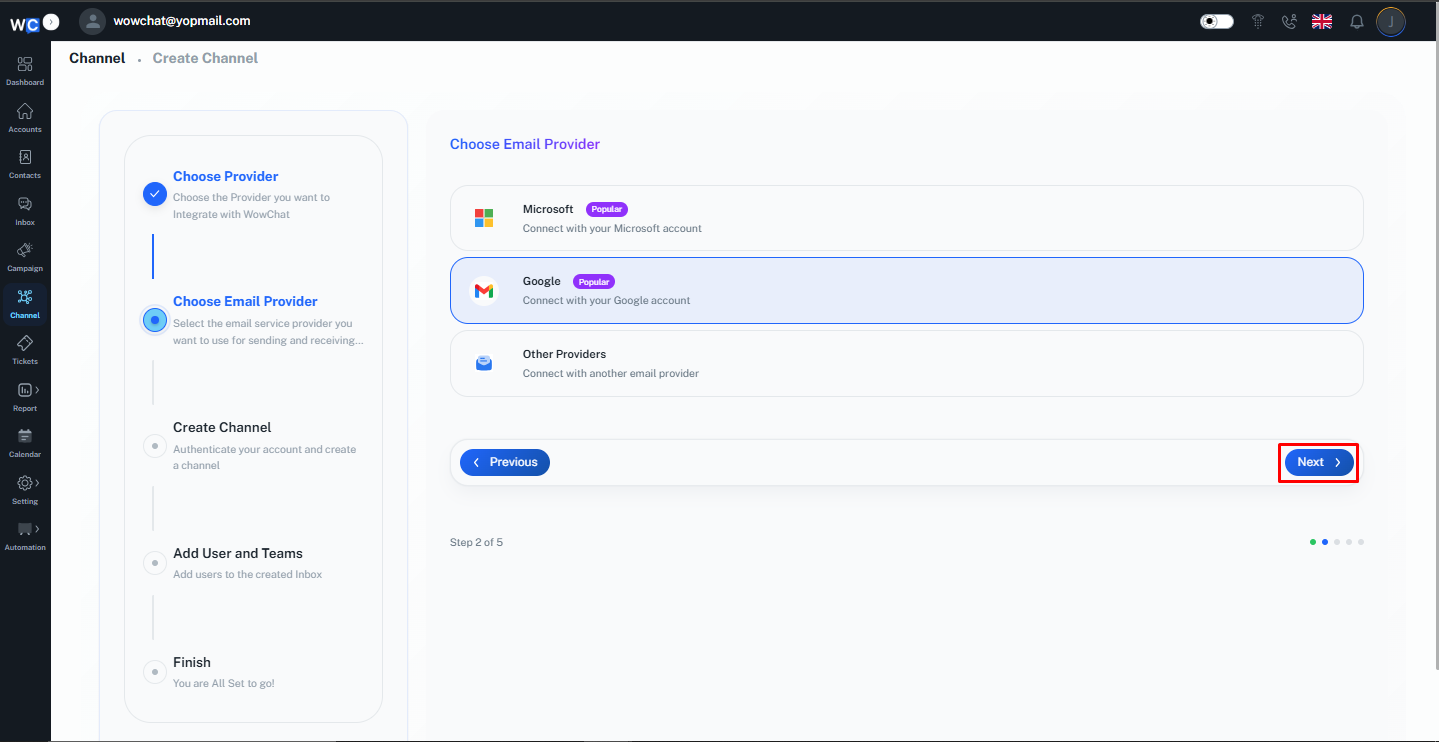Click the Other Providers mail icon
This screenshot has width=1439, height=742.
tap(484, 364)
